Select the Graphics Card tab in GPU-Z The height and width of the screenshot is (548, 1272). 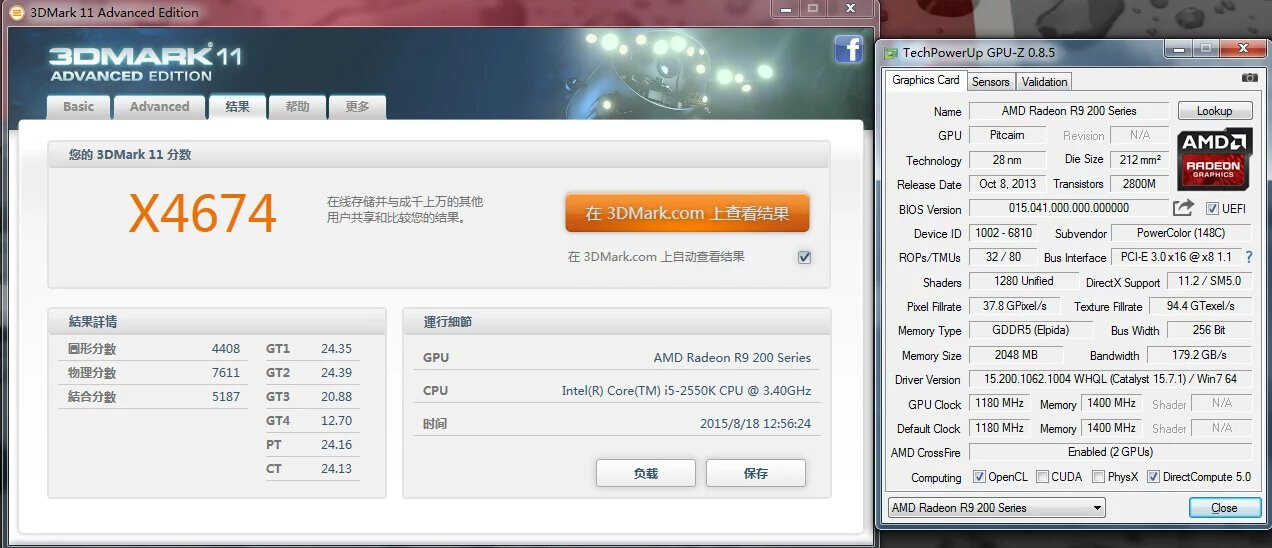point(925,80)
